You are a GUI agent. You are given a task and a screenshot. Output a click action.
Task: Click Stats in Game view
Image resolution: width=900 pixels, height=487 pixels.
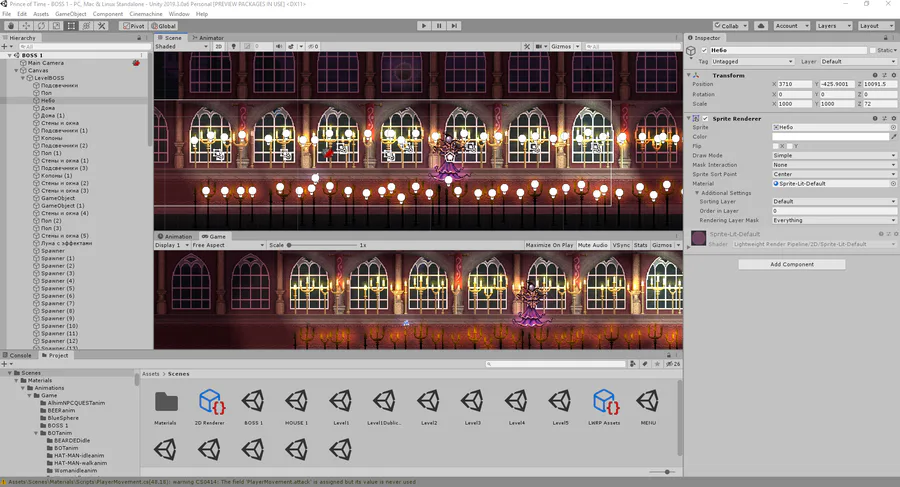click(641, 245)
